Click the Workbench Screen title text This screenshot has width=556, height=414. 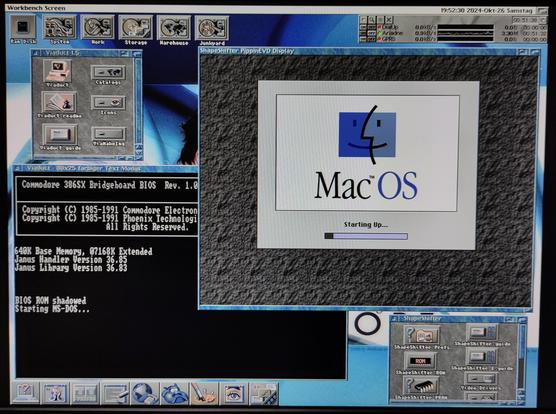pyautogui.click(x=36, y=7)
